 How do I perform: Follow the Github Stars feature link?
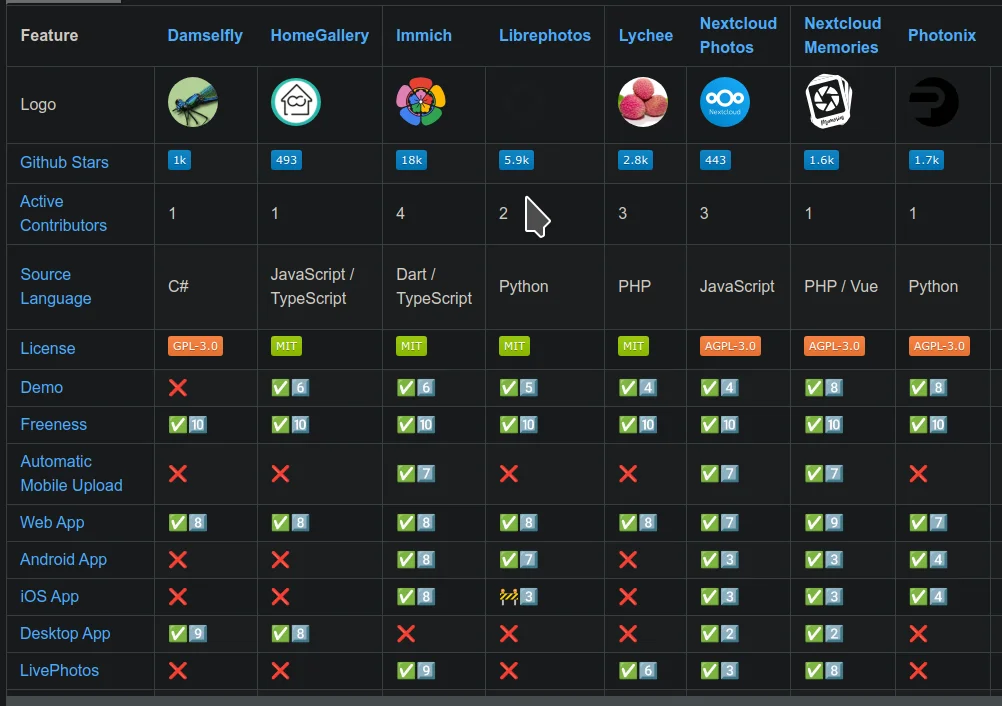[x=64, y=162]
